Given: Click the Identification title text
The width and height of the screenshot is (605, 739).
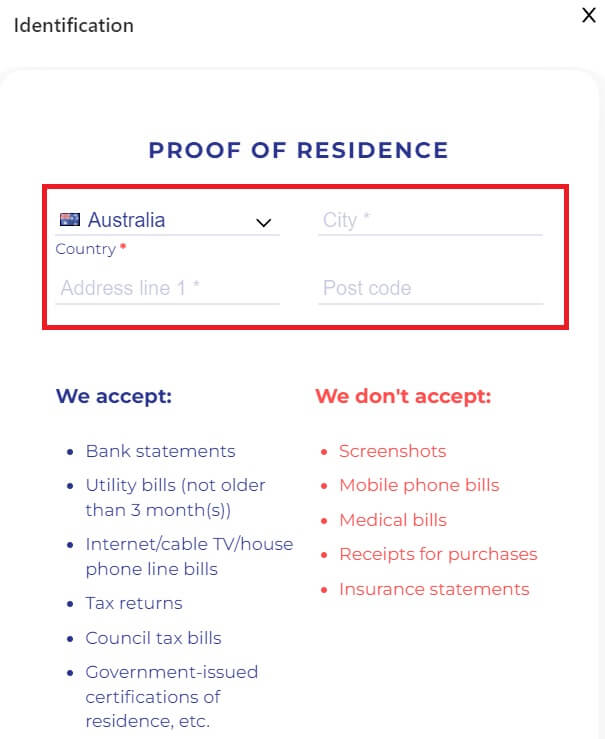Looking at the screenshot, I should pos(73,25).
